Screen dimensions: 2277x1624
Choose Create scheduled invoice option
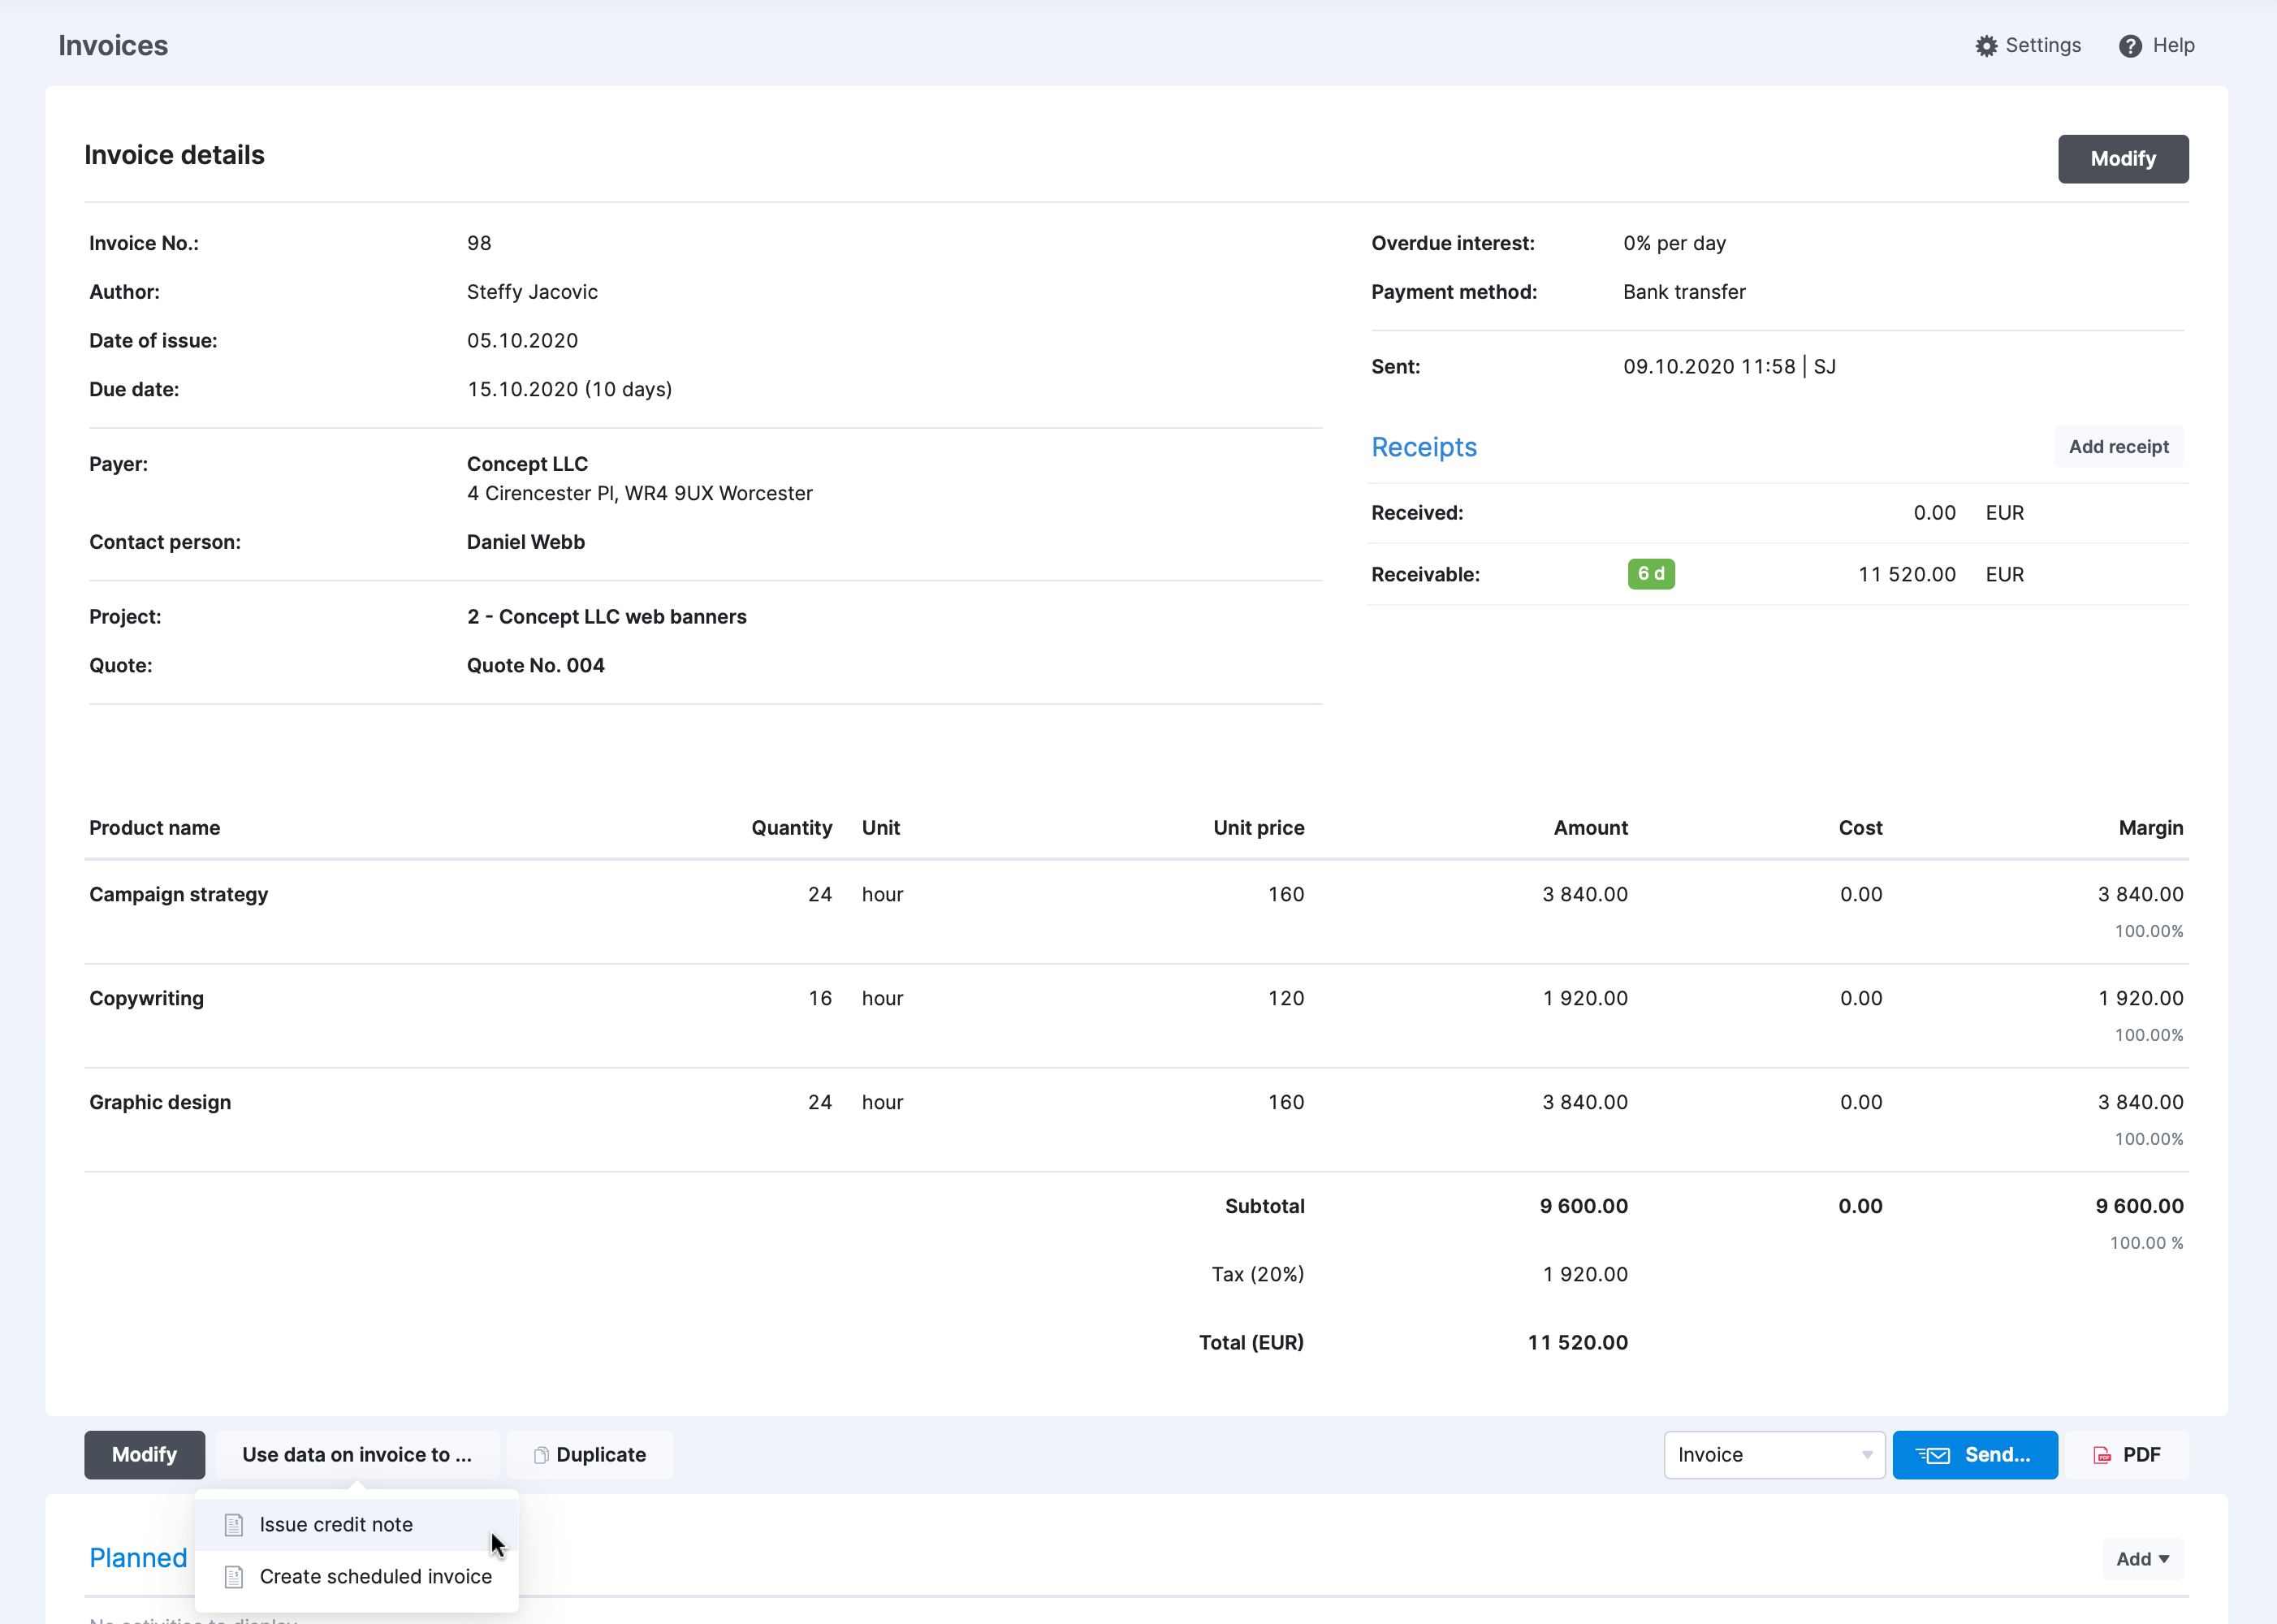click(375, 1577)
